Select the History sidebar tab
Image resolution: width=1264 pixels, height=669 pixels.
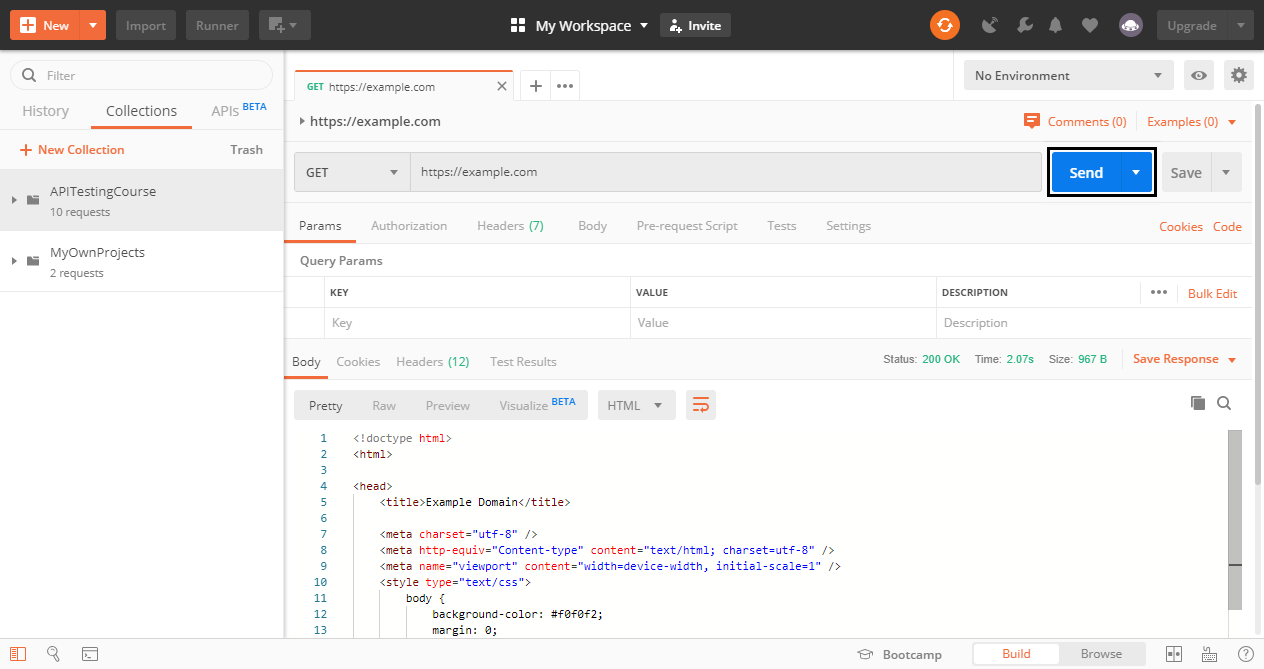pos(46,111)
